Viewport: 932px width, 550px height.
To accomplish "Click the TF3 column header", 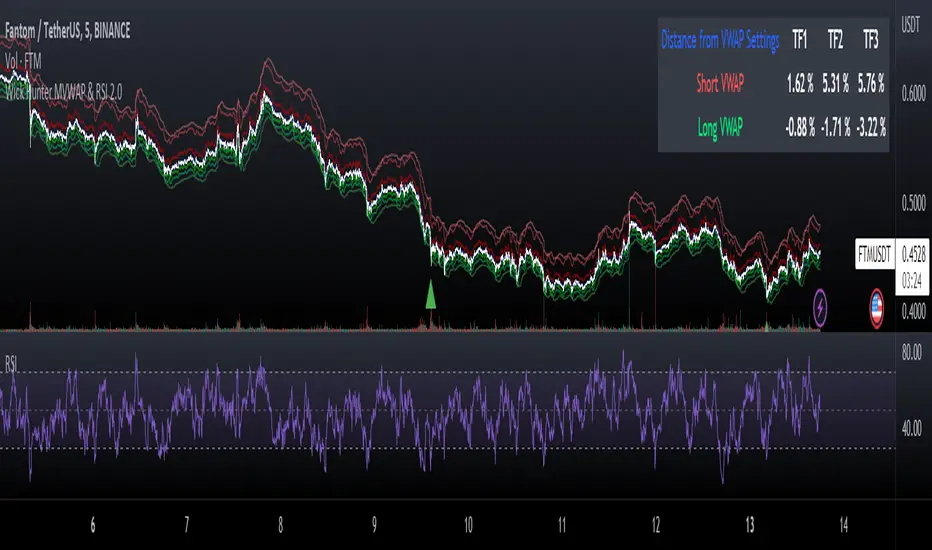I will (870, 42).
